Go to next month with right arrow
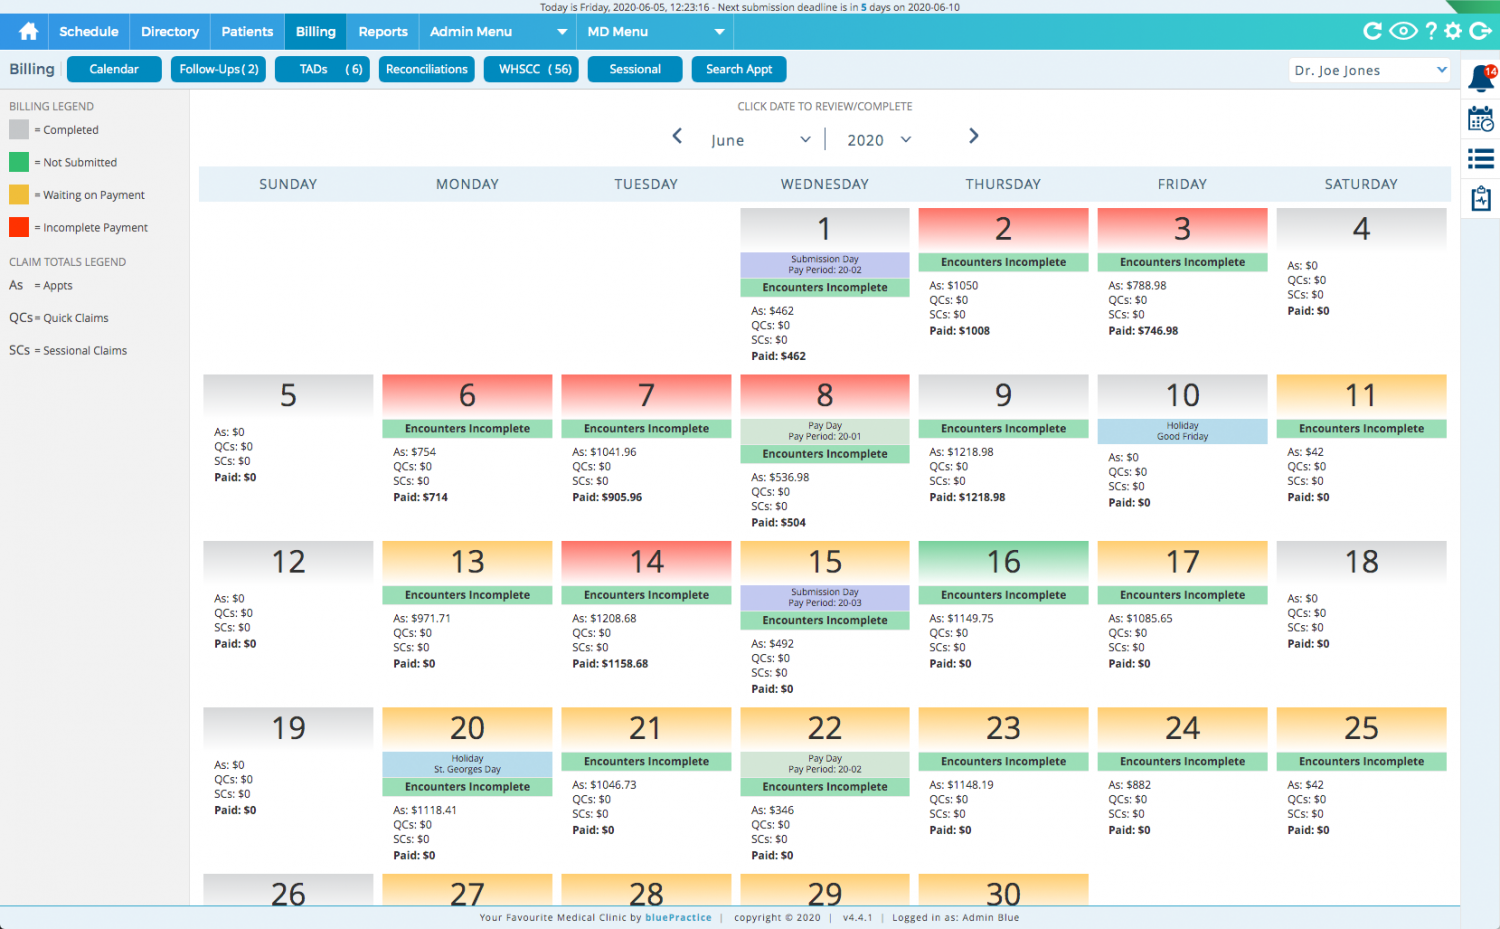The image size is (1500, 929). (x=973, y=136)
